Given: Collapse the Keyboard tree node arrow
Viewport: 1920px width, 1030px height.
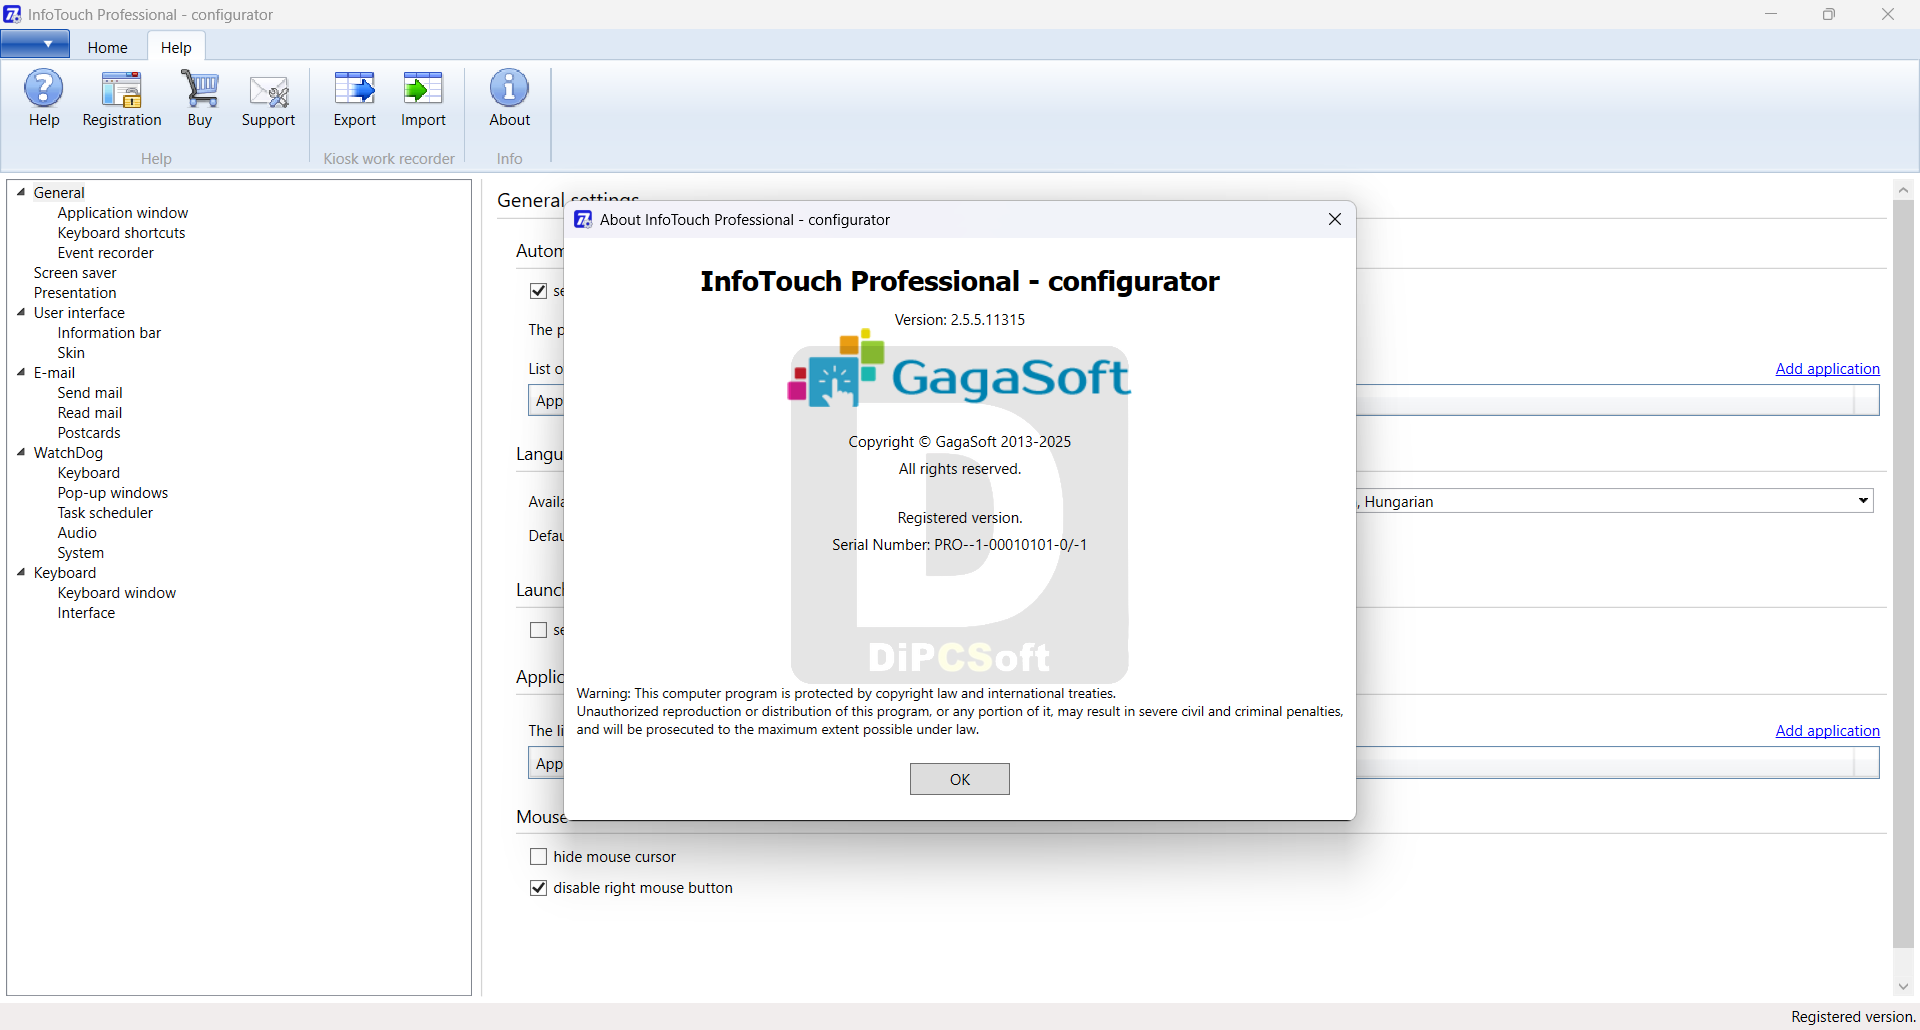Looking at the screenshot, I should (21, 572).
